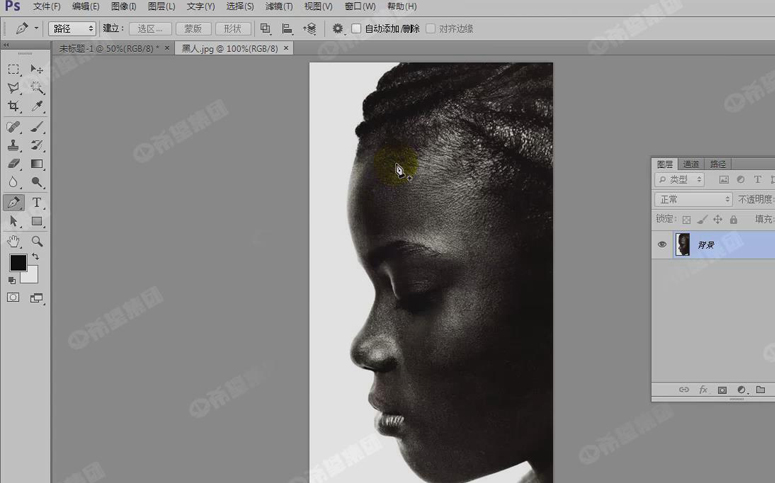Select the Zoom tool in toolbox
Screen dimensions: 775x483
coord(37,241)
